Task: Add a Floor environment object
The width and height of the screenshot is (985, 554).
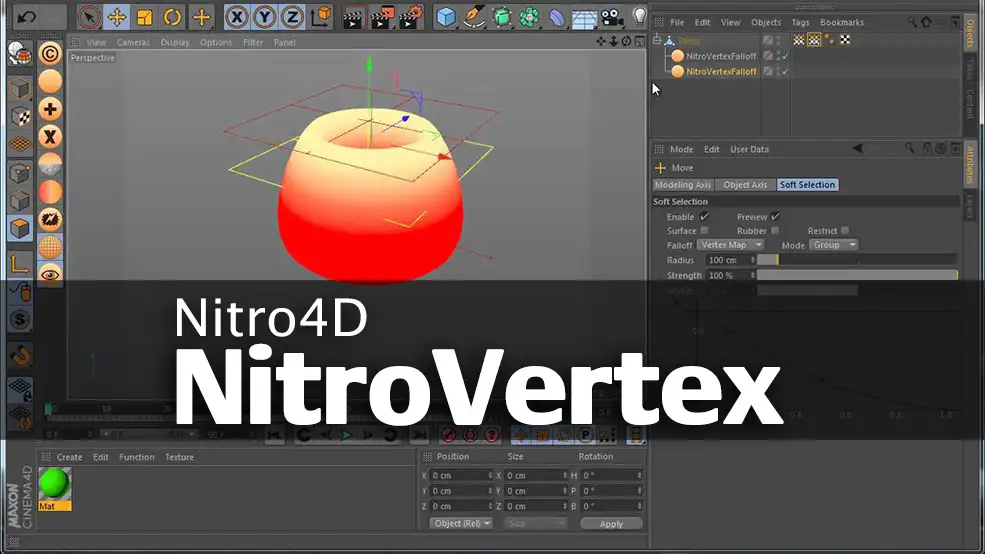Action: pos(584,18)
